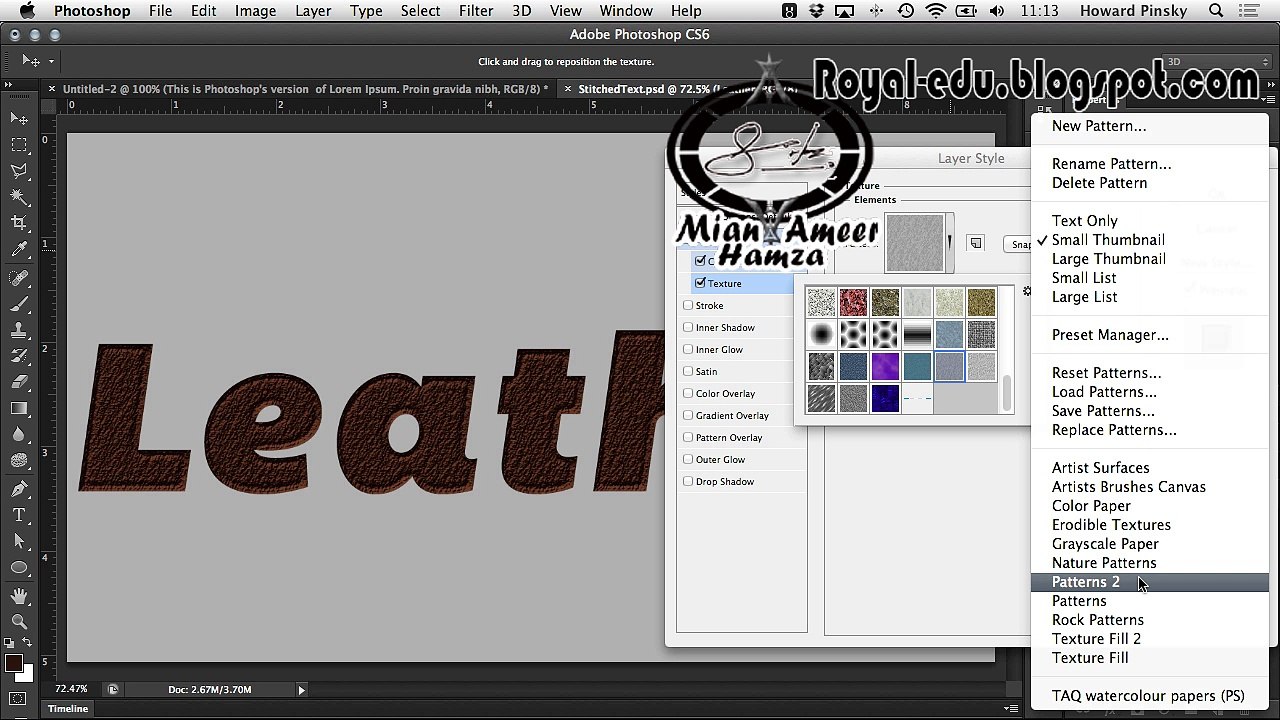
Task: Enable the Pattern Overlay effect
Action: pos(688,437)
